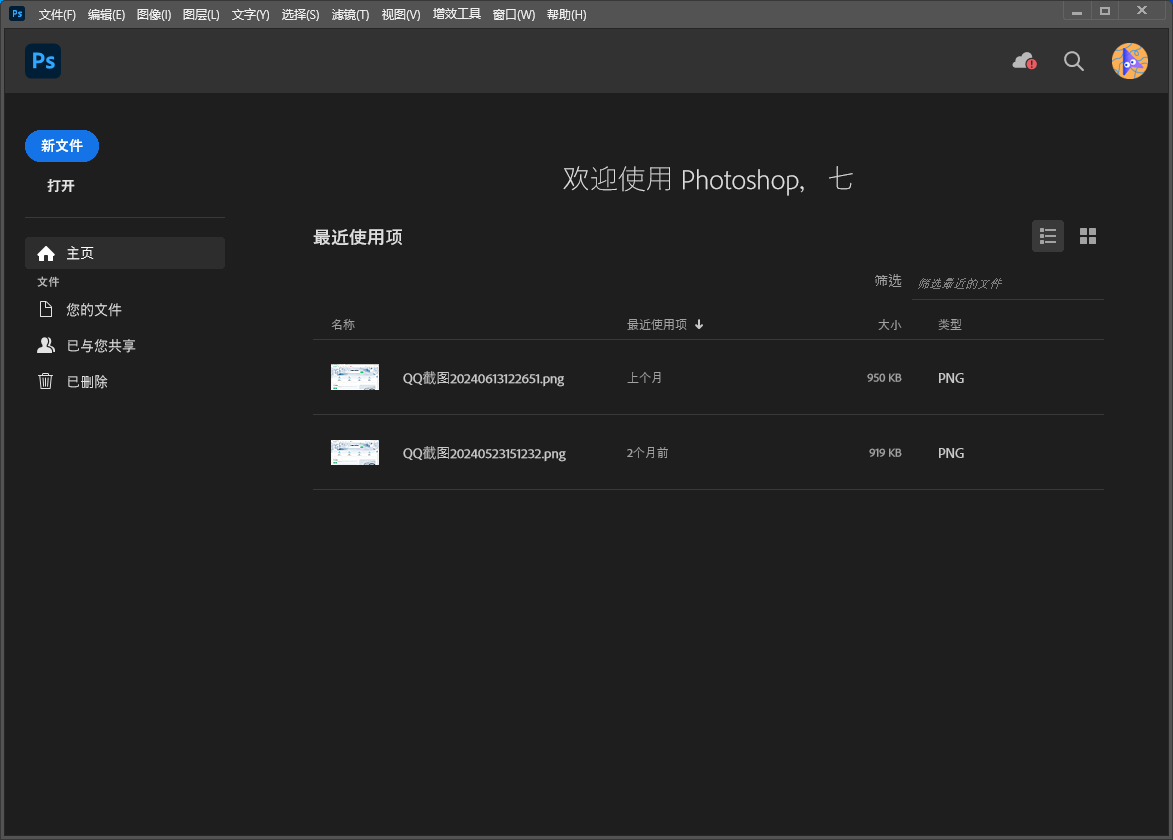Click the 已与您共享 people icon
Viewport: 1173px width, 840px height.
[x=46, y=345]
